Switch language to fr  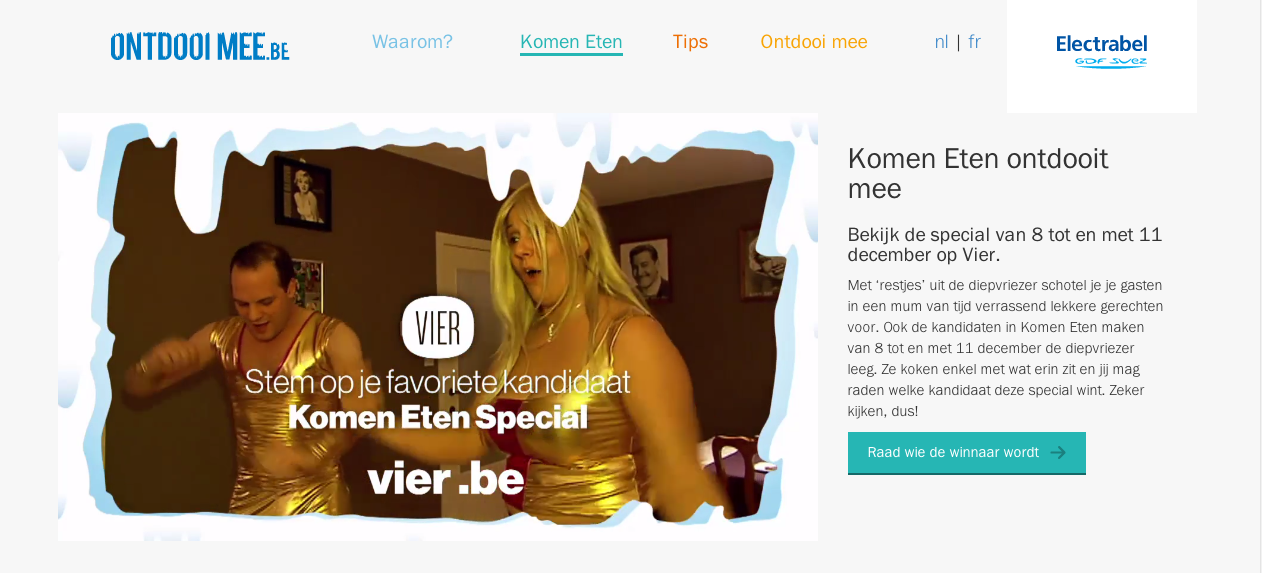(974, 42)
